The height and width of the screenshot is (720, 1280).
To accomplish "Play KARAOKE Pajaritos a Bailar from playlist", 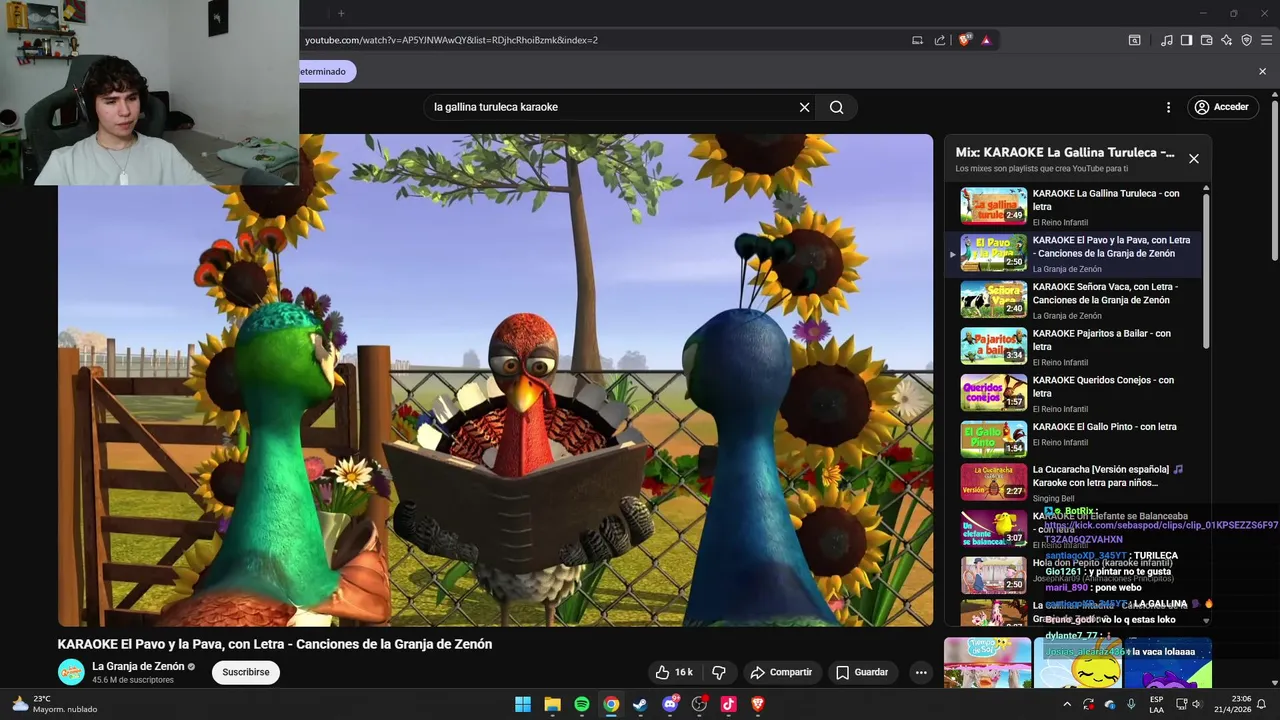I will click(1075, 346).
